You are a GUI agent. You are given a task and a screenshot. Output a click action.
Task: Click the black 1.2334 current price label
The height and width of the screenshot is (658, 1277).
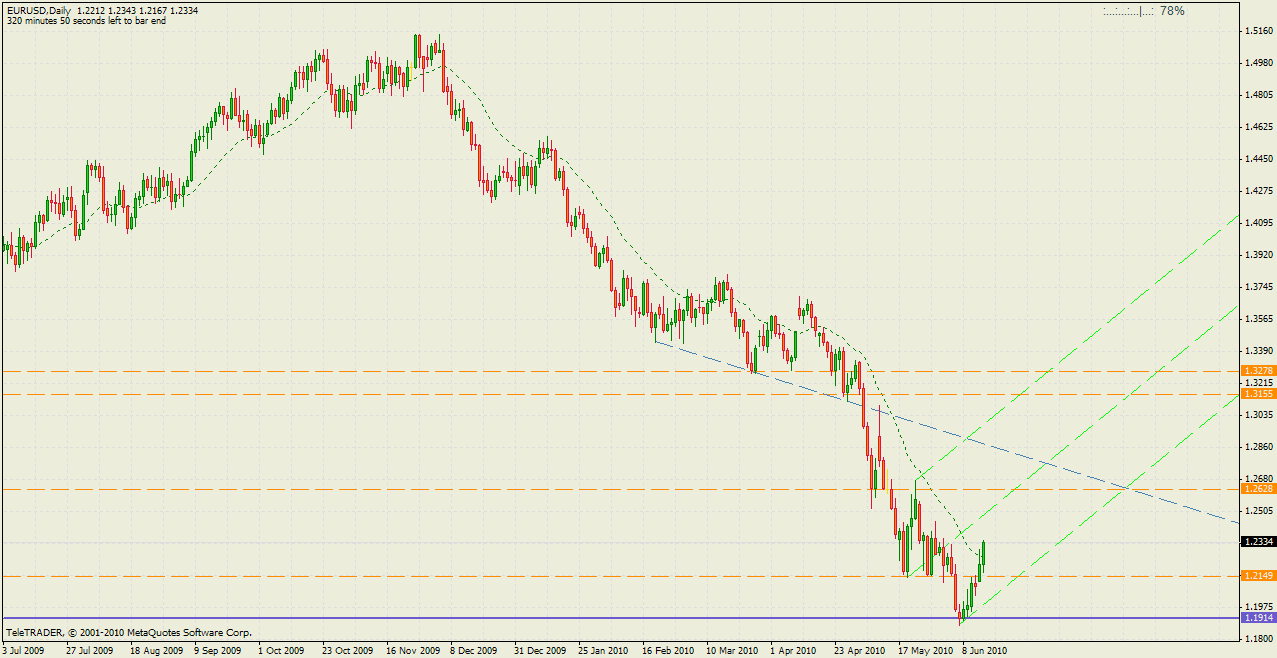(1257, 542)
